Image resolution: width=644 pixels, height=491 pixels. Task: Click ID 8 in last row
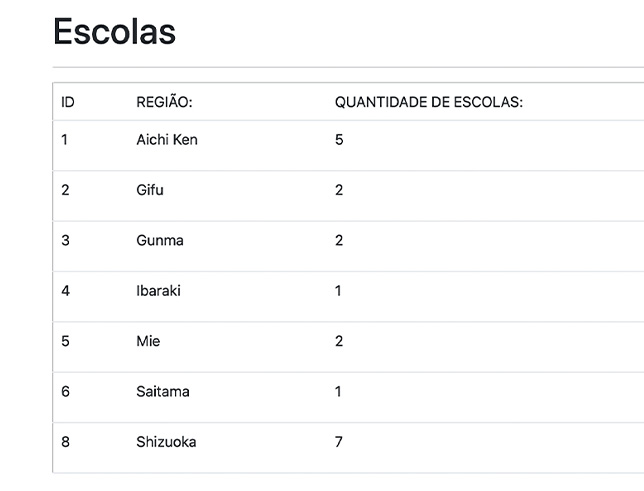point(65,442)
